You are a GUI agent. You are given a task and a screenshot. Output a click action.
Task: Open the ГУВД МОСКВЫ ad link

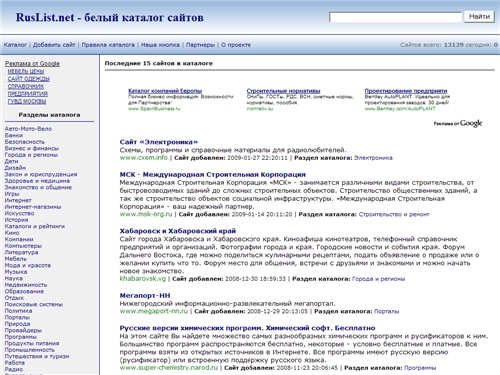click(27, 101)
